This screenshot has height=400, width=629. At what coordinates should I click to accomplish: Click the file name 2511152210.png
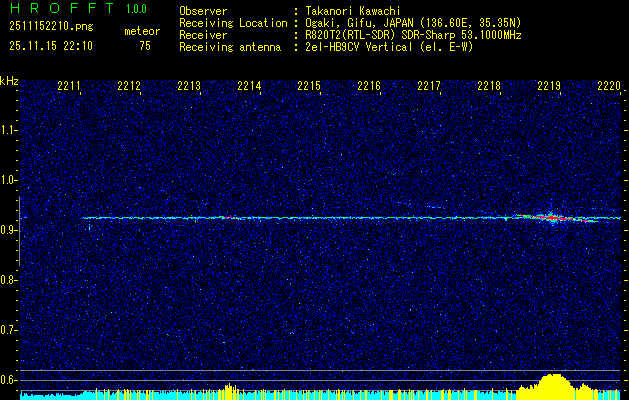51,27
